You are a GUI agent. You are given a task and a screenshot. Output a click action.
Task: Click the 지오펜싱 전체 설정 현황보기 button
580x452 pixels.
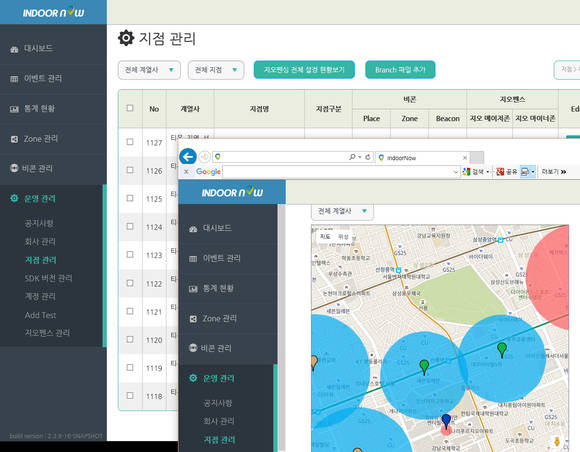[304, 70]
